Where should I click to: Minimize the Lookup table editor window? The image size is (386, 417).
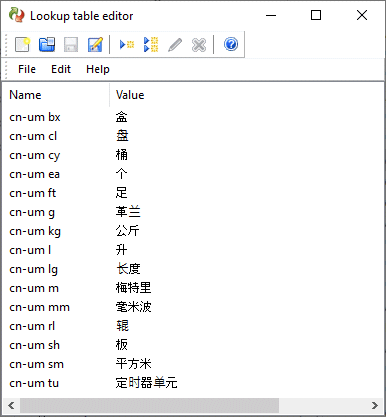(271, 15)
